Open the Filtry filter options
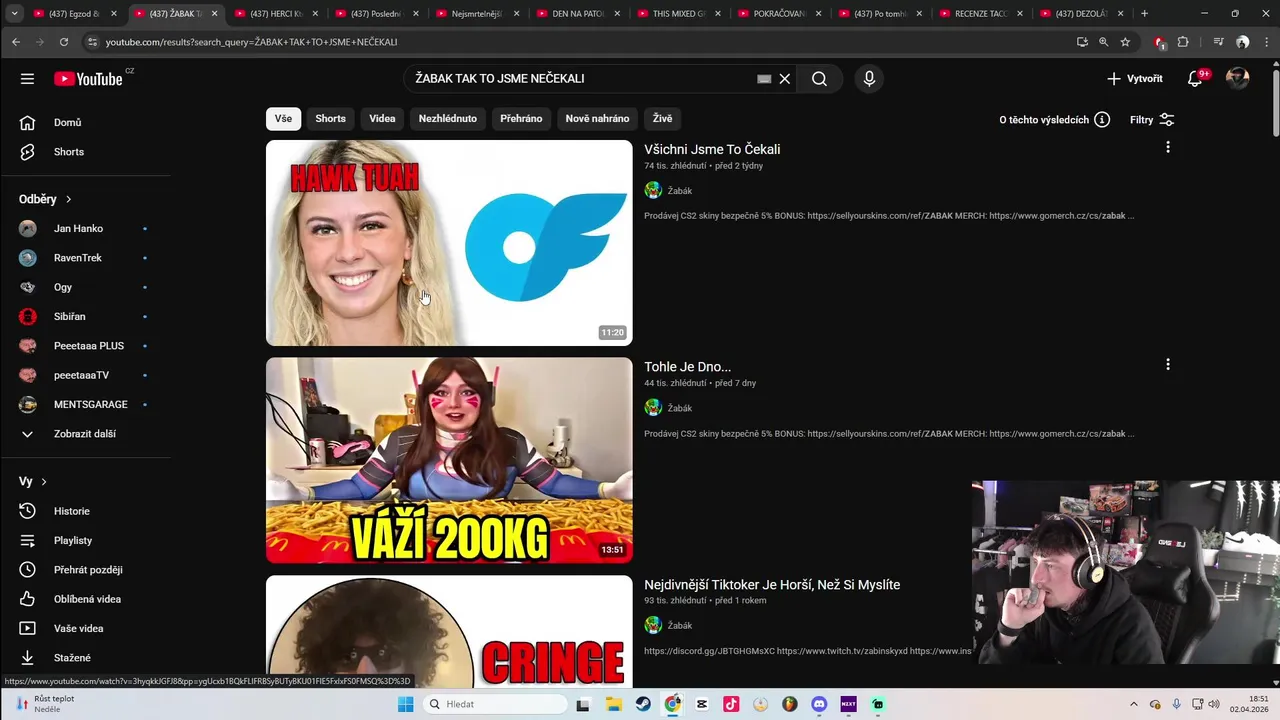 pos(1152,120)
